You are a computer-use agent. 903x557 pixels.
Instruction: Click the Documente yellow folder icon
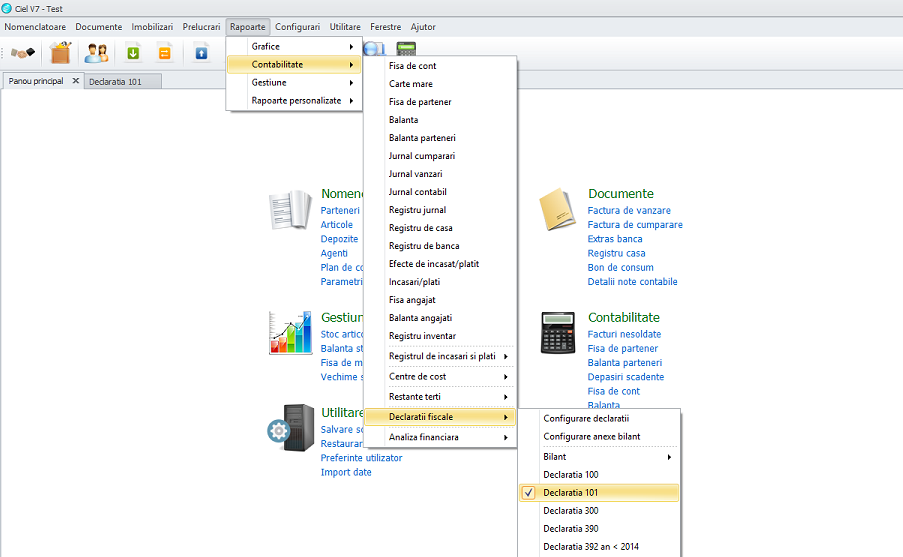point(557,209)
